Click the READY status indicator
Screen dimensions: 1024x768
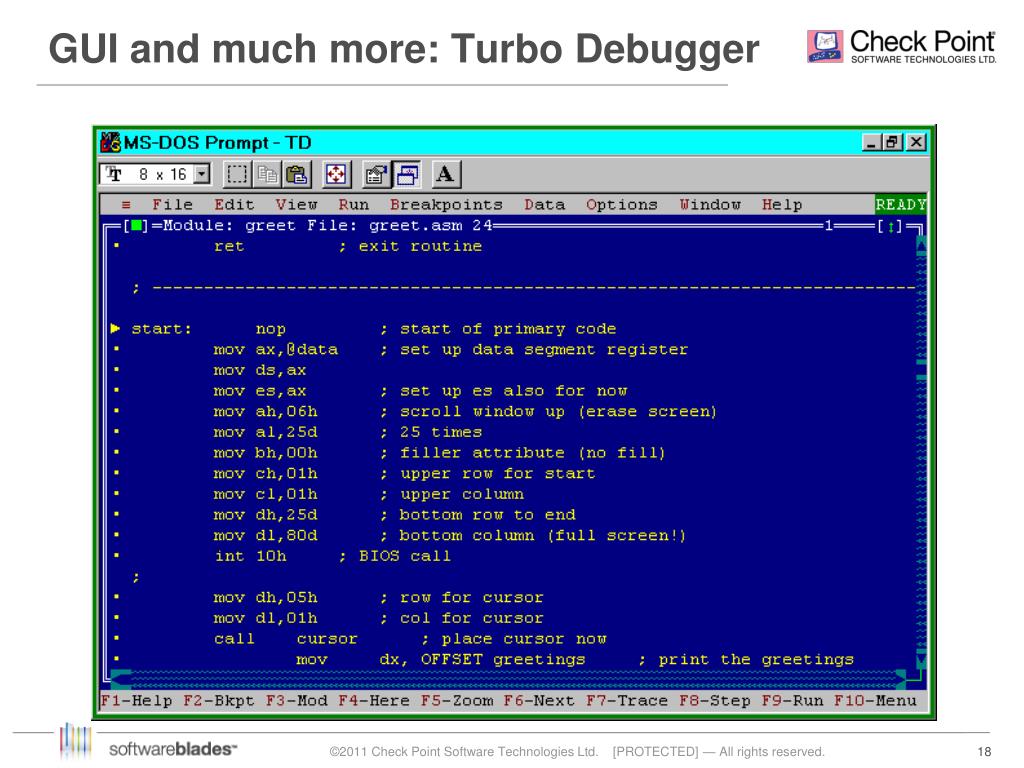(x=901, y=205)
